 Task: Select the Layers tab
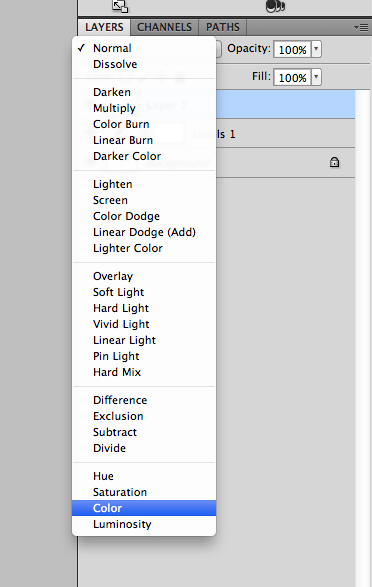pyautogui.click(x=104, y=27)
